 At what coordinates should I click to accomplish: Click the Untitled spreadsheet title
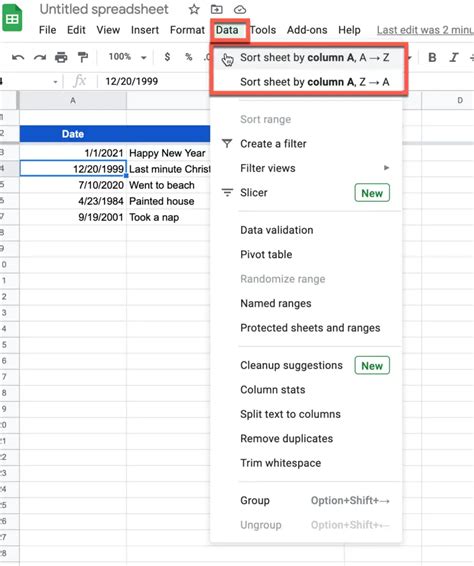coord(104,9)
